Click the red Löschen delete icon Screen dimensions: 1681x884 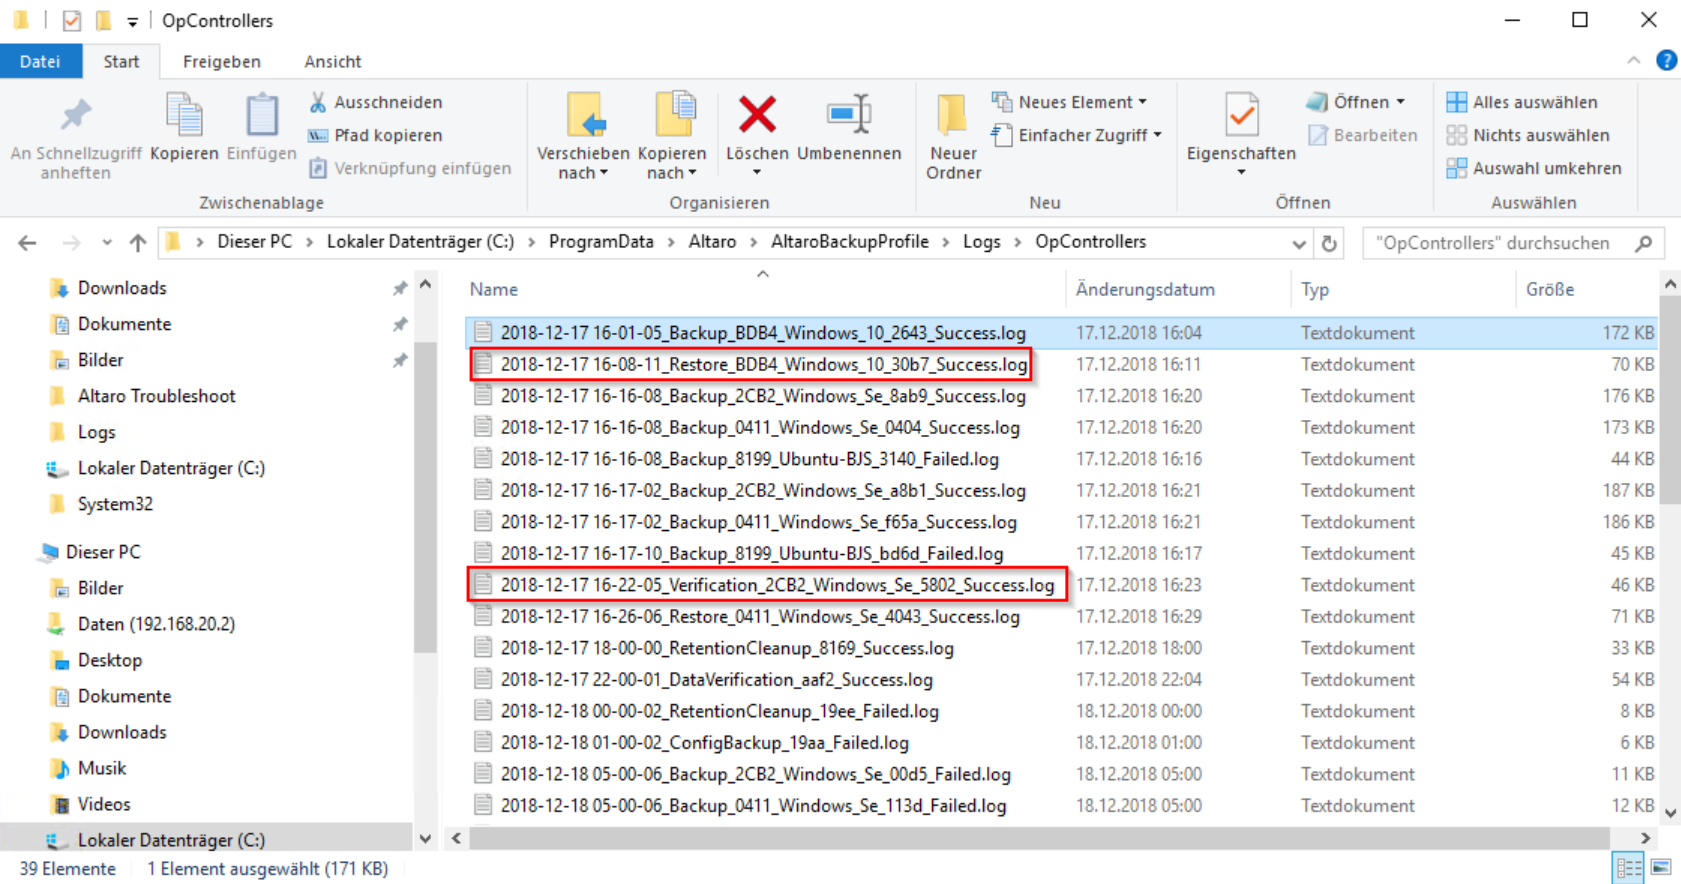coord(756,116)
